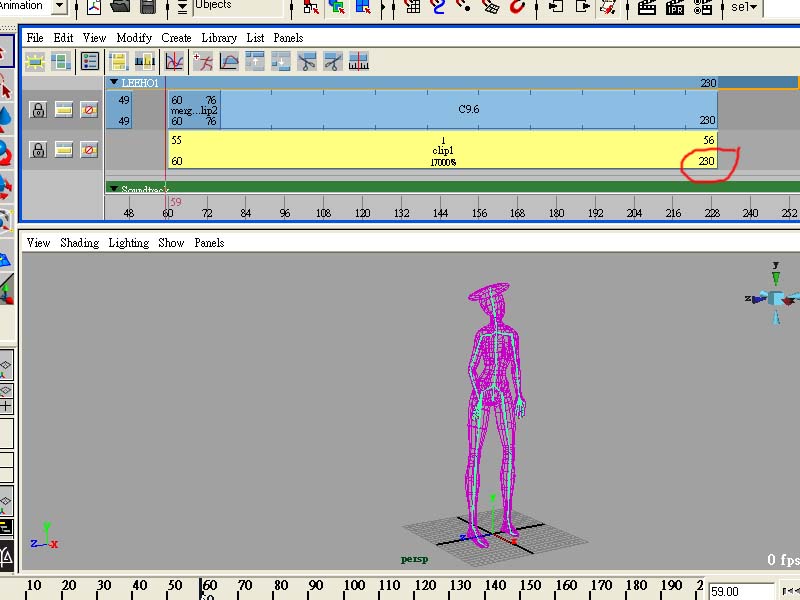This screenshot has height=600, width=800.
Task: Select the merg...lip2 clip
Action: tap(194, 110)
